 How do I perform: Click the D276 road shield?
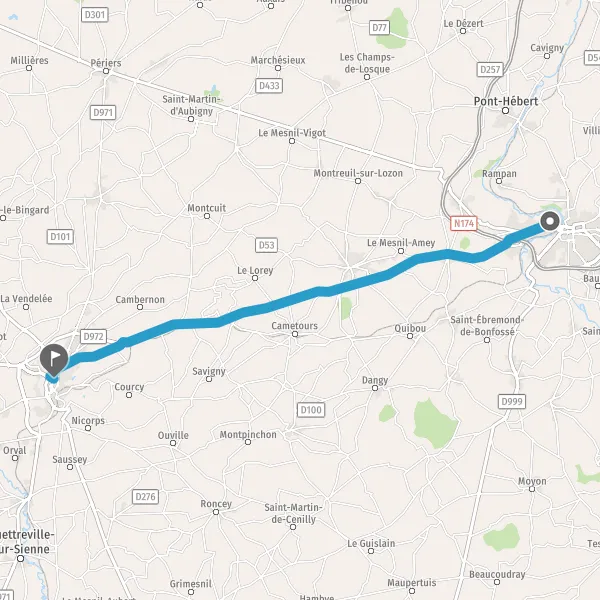coord(145,497)
